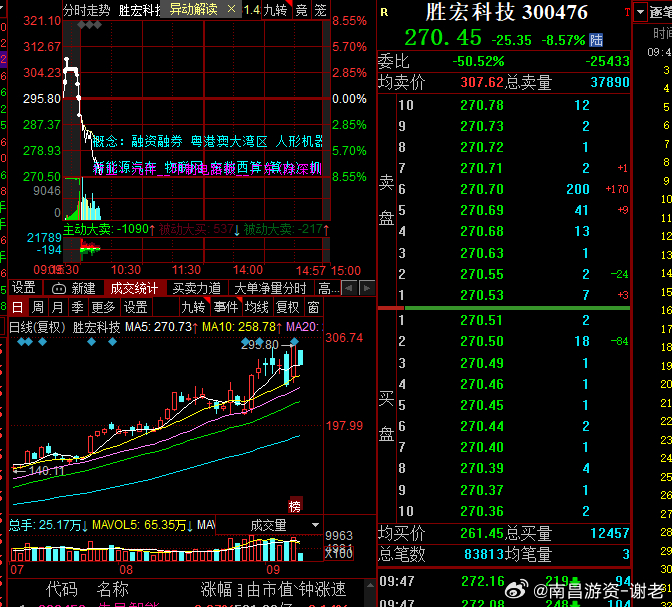Image resolution: width=672 pixels, height=607 pixels.
Task: Click 总笔数 value 83813
Action: point(484,555)
